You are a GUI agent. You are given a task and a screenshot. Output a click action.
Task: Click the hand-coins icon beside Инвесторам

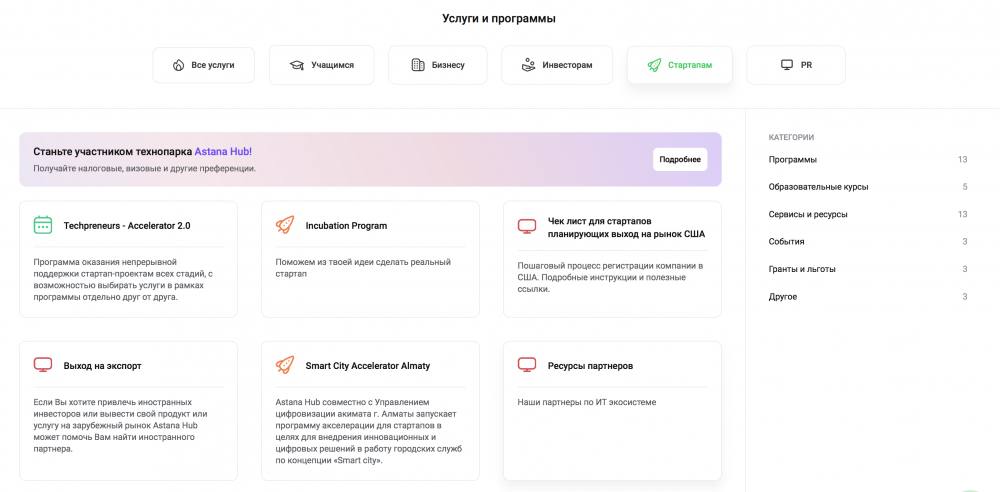(x=528, y=65)
